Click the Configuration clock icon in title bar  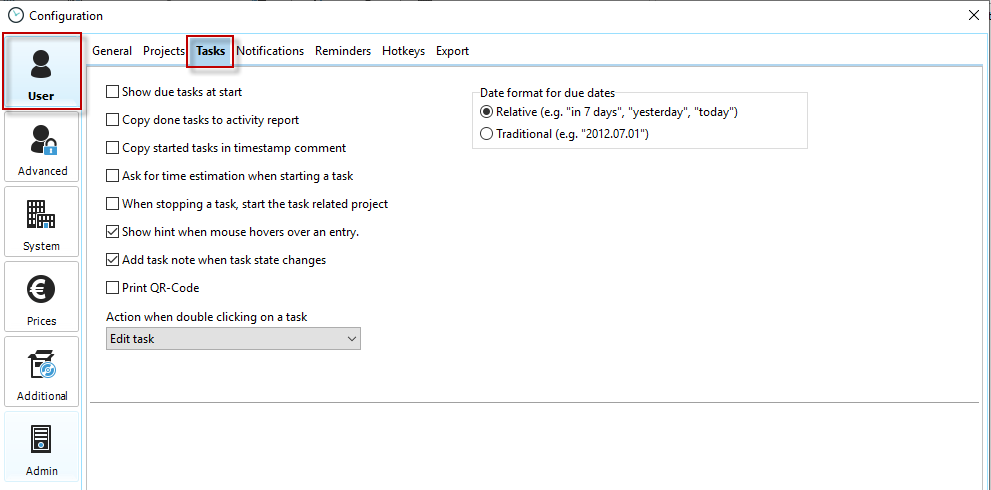click(15, 15)
